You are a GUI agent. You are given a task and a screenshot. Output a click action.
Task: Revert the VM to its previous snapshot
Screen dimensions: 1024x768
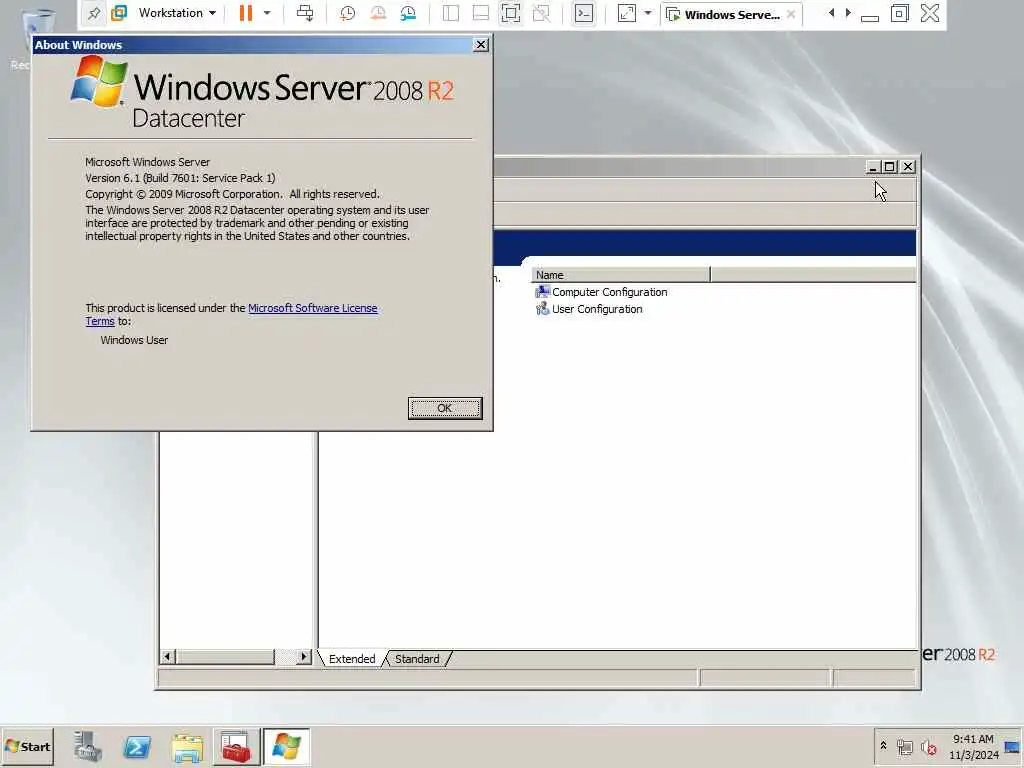point(377,13)
